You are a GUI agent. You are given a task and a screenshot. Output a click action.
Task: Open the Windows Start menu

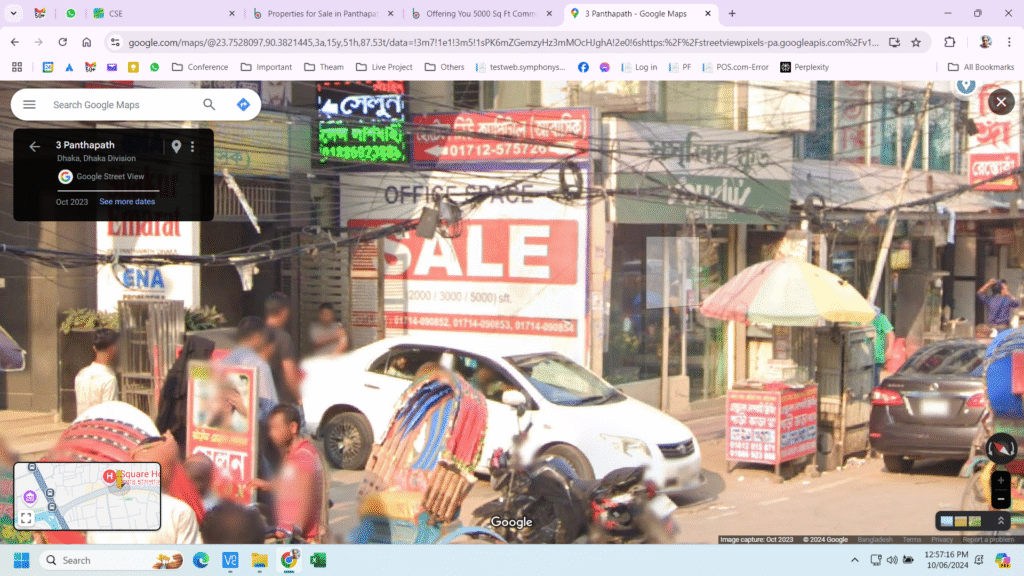[x=22, y=560]
